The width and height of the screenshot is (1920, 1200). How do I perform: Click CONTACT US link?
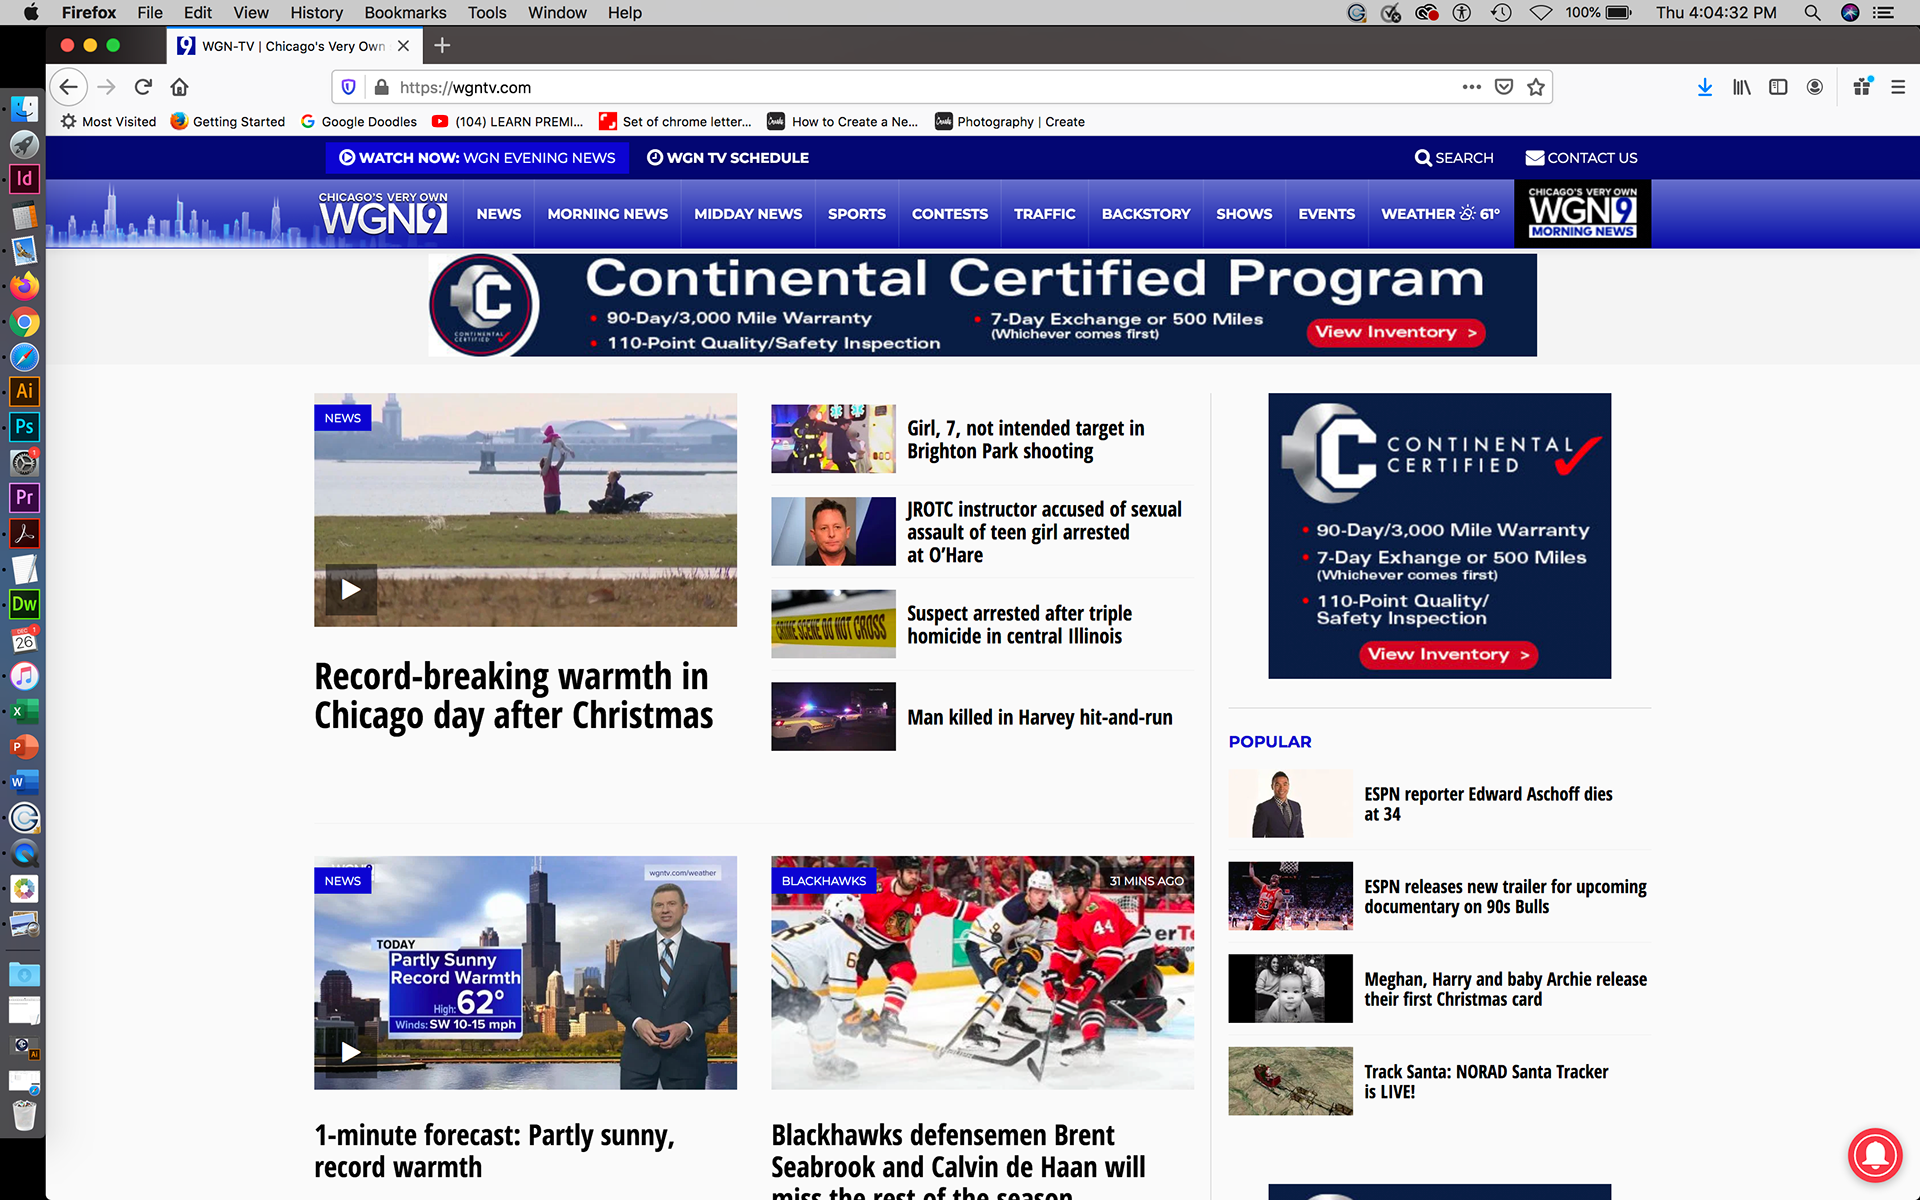(x=1581, y=158)
